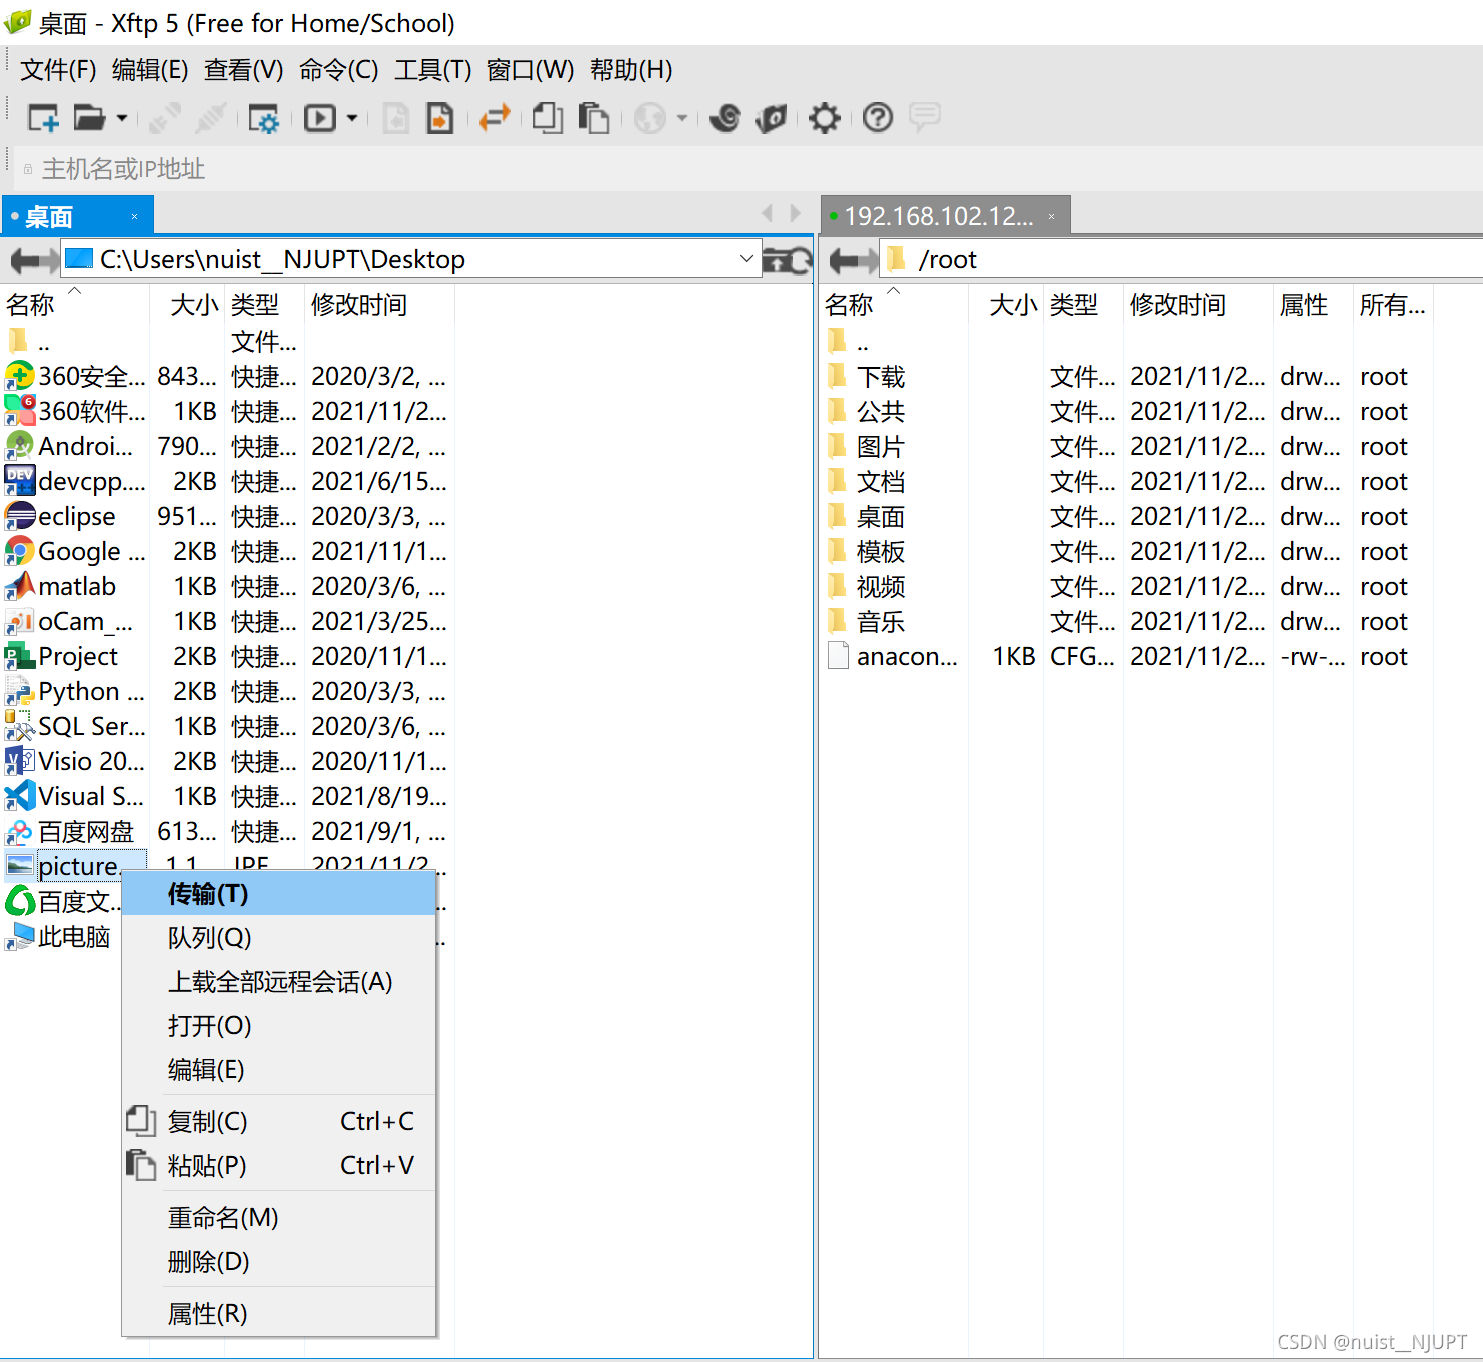Open the sessions folder icon
Image resolution: width=1483 pixels, height=1362 pixels.
89,118
